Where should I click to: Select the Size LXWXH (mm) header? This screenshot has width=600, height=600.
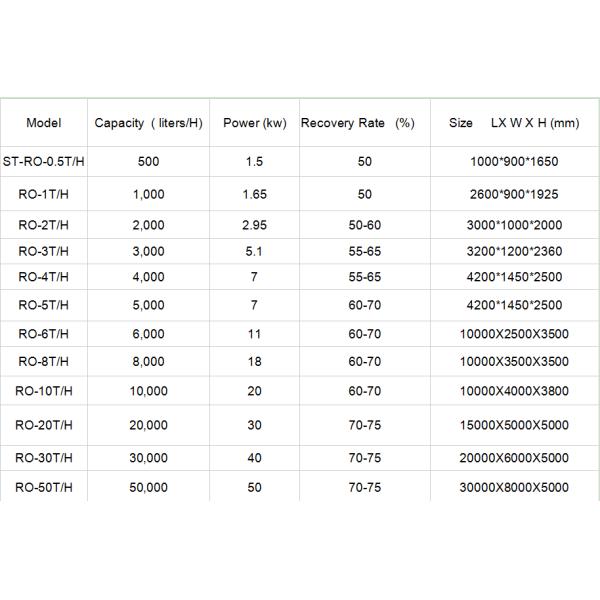[x=514, y=124]
